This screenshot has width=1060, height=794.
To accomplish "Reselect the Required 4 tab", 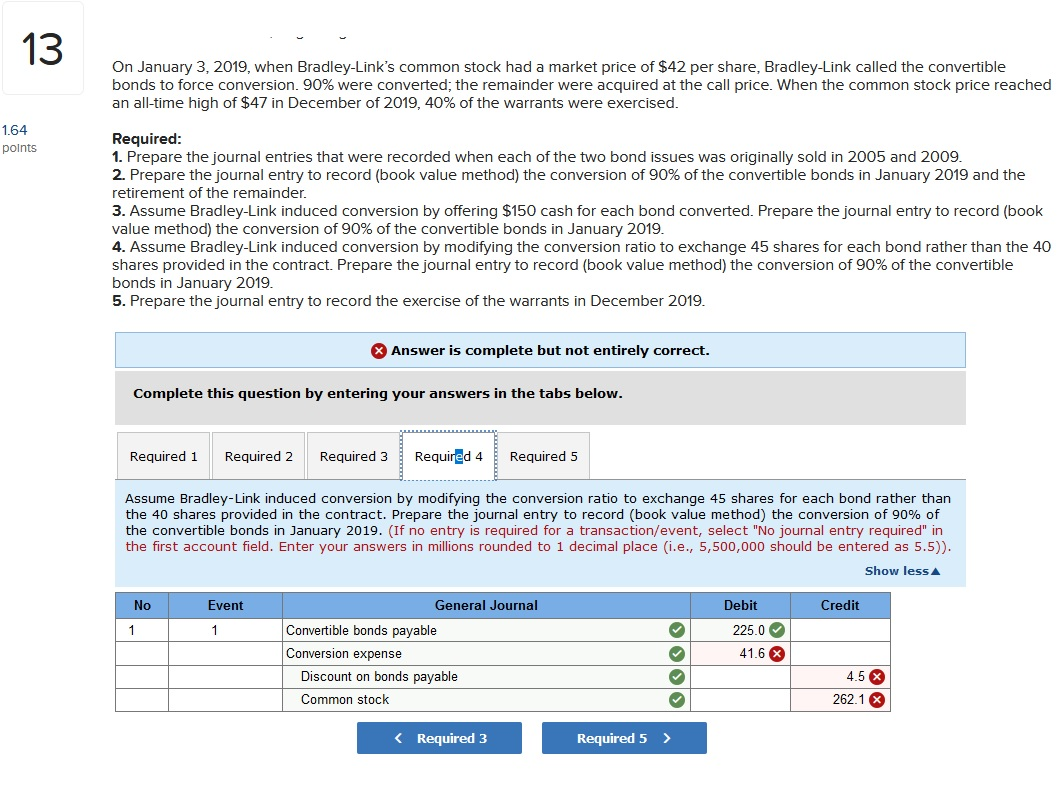I will point(448,455).
